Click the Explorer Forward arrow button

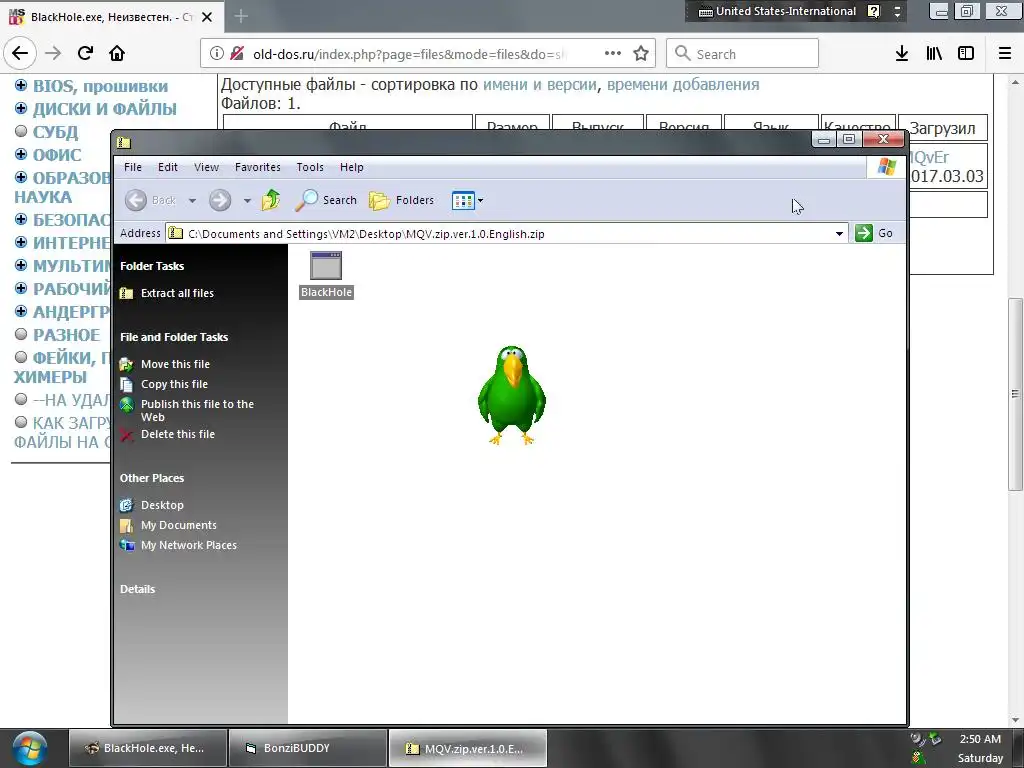tap(220, 200)
